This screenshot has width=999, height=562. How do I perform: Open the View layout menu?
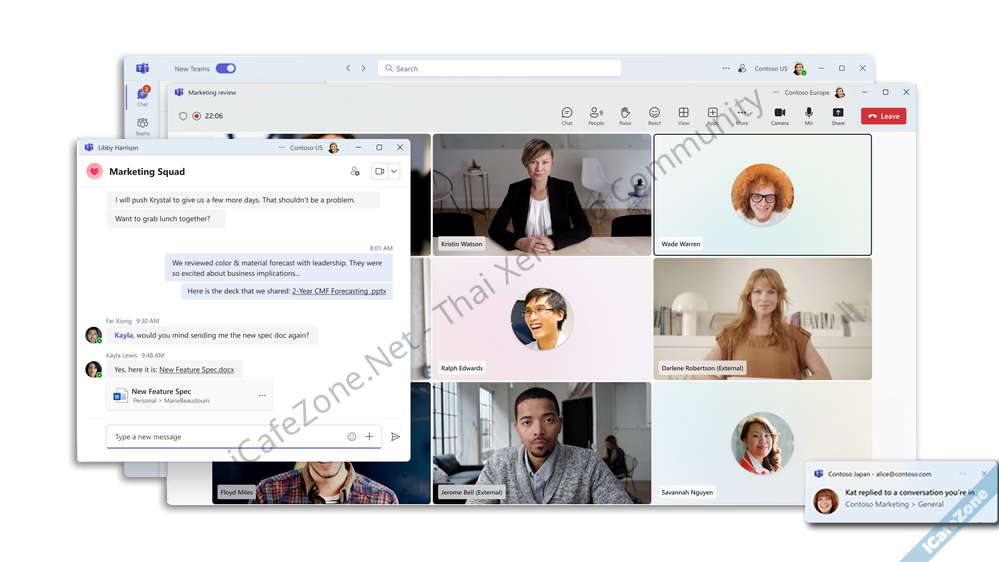tap(683, 115)
